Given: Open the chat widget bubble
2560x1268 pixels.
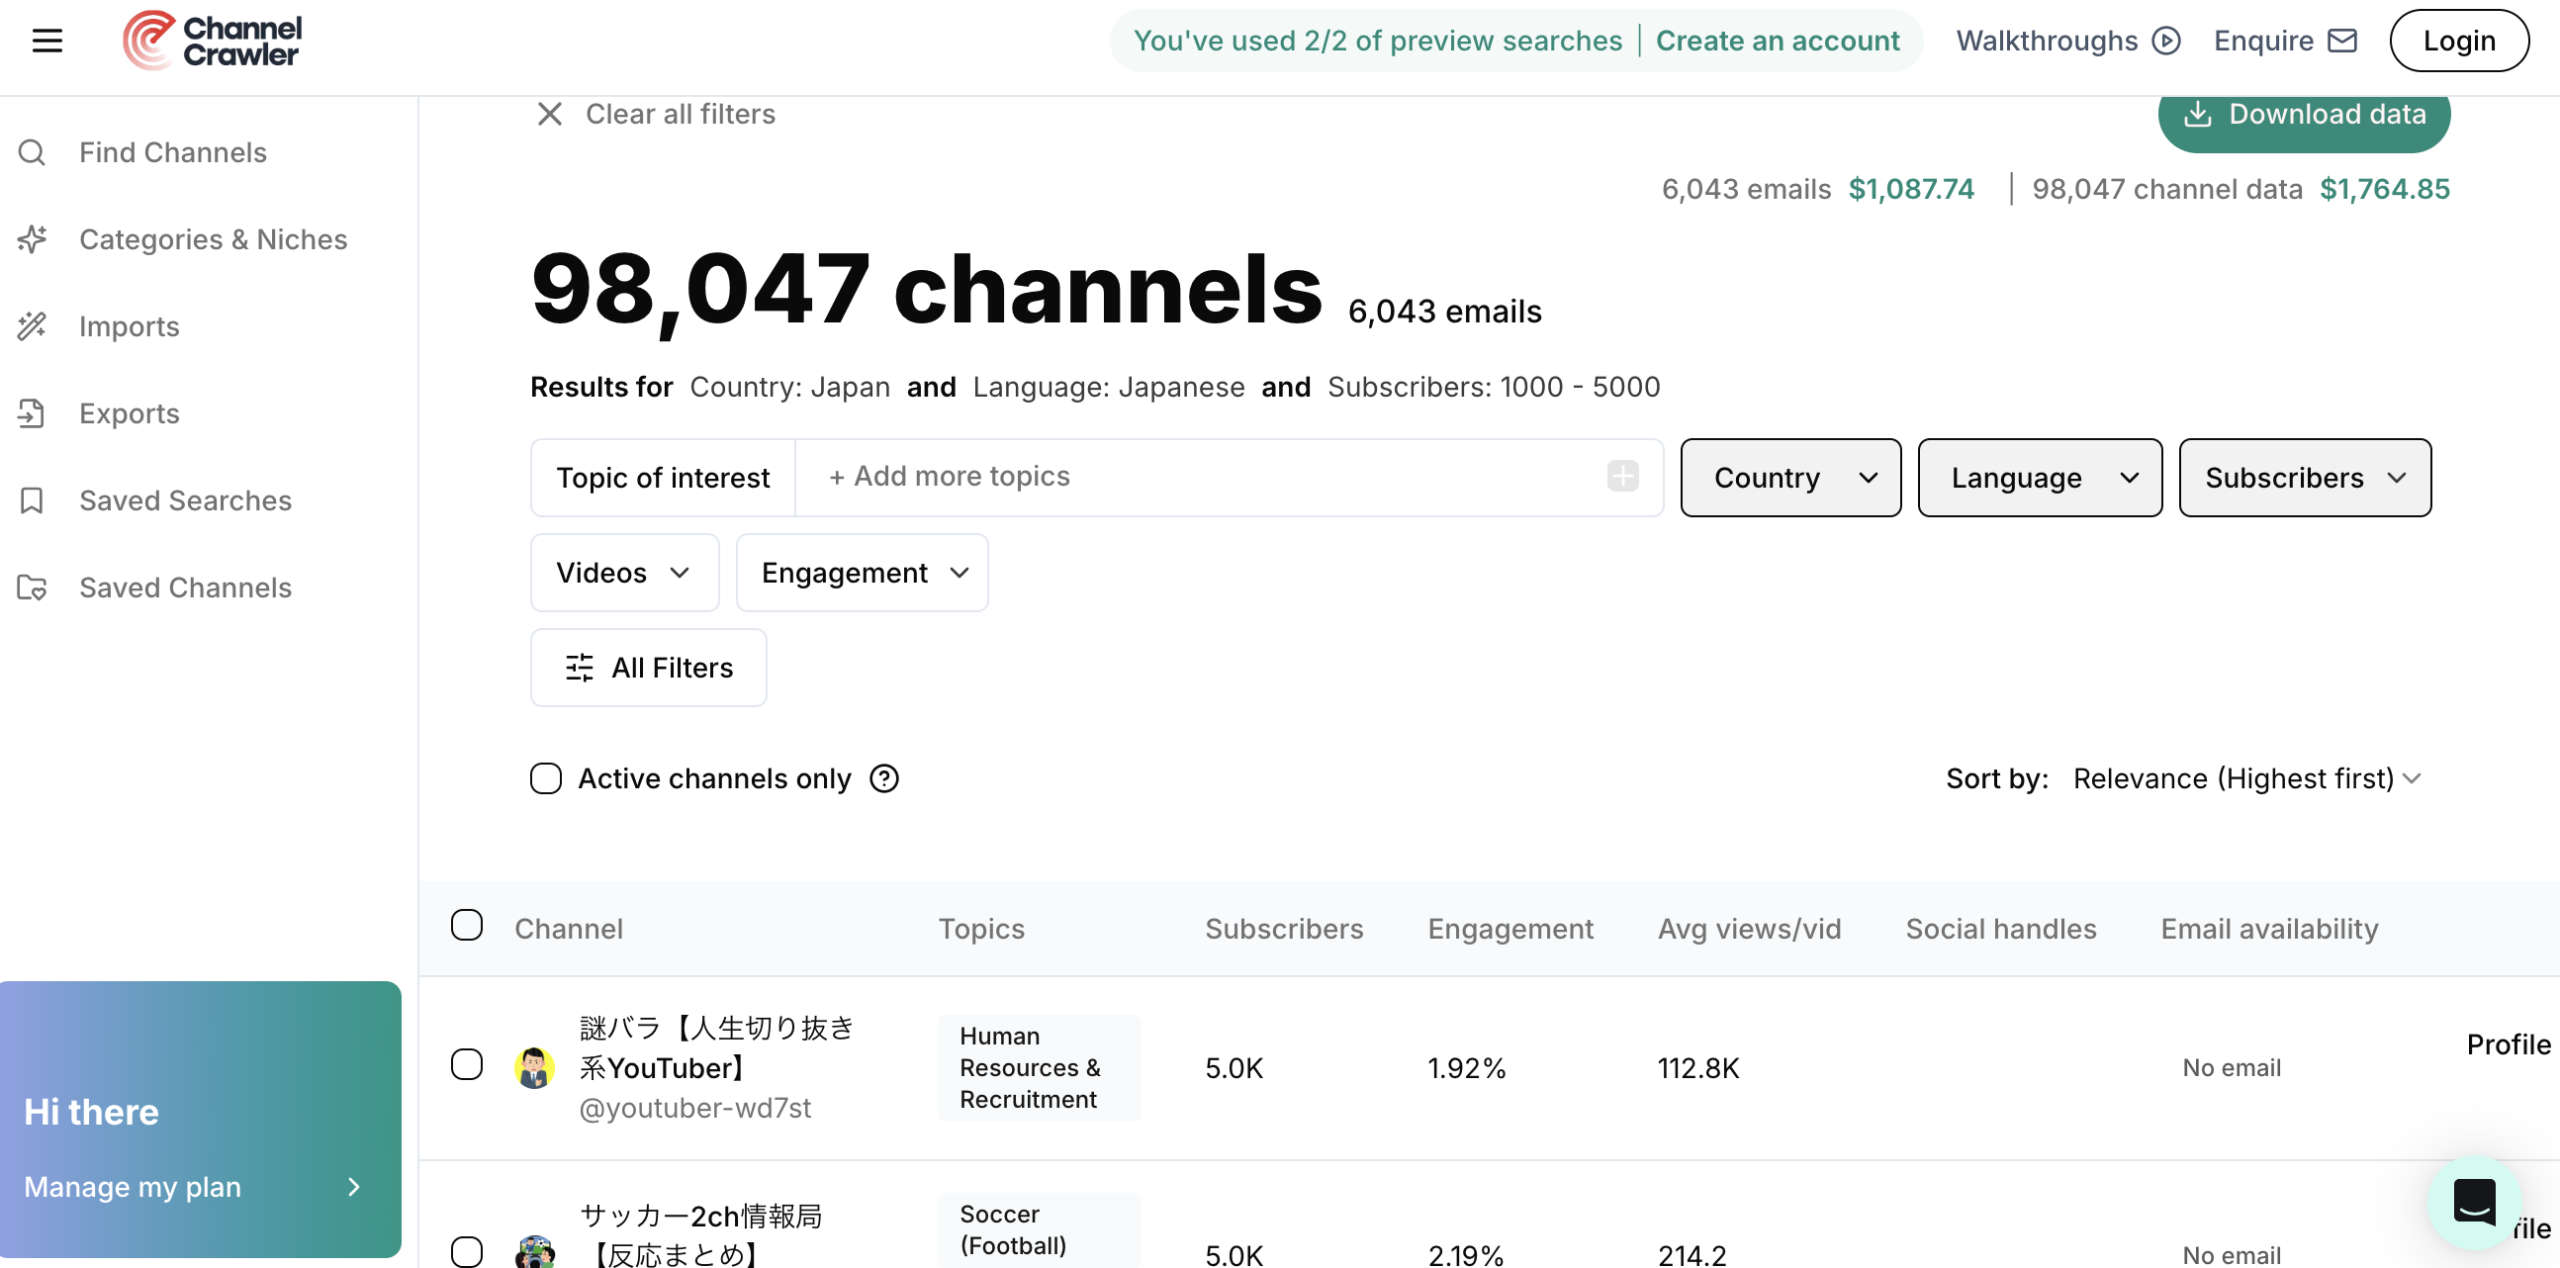Looking at the screenshot, I should [2474, 1201].
